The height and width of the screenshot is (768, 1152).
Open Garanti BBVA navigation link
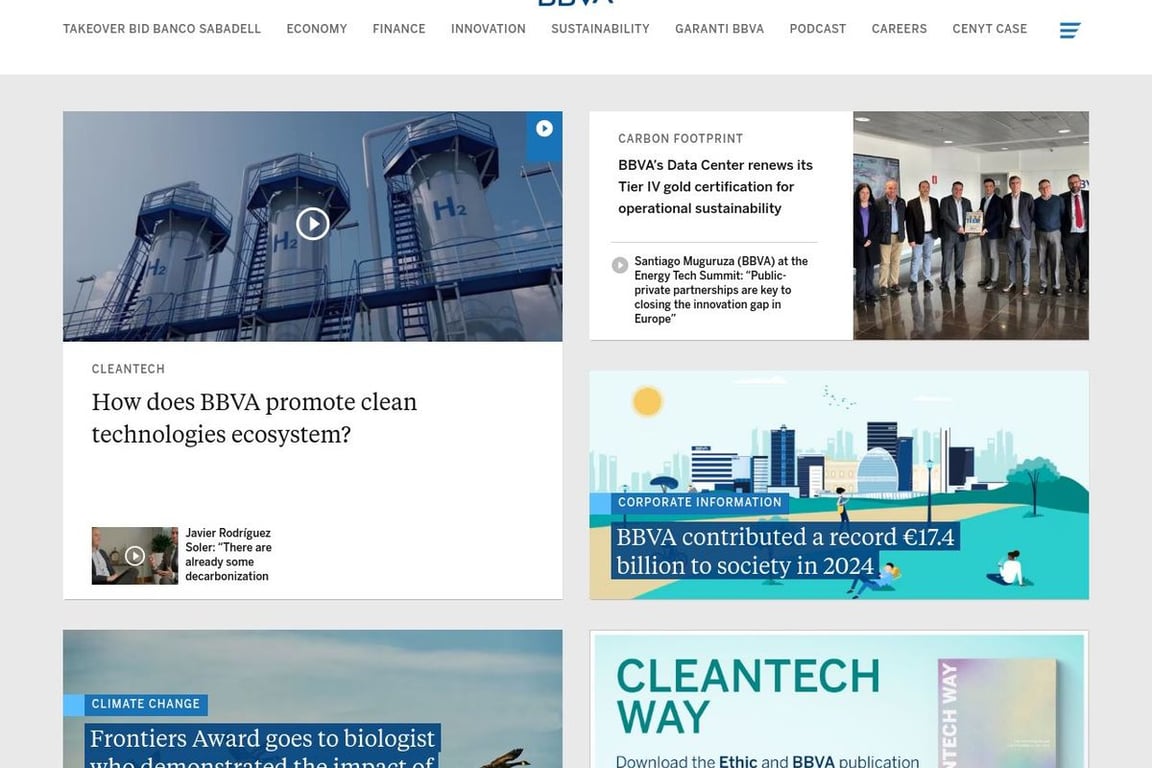719,29
